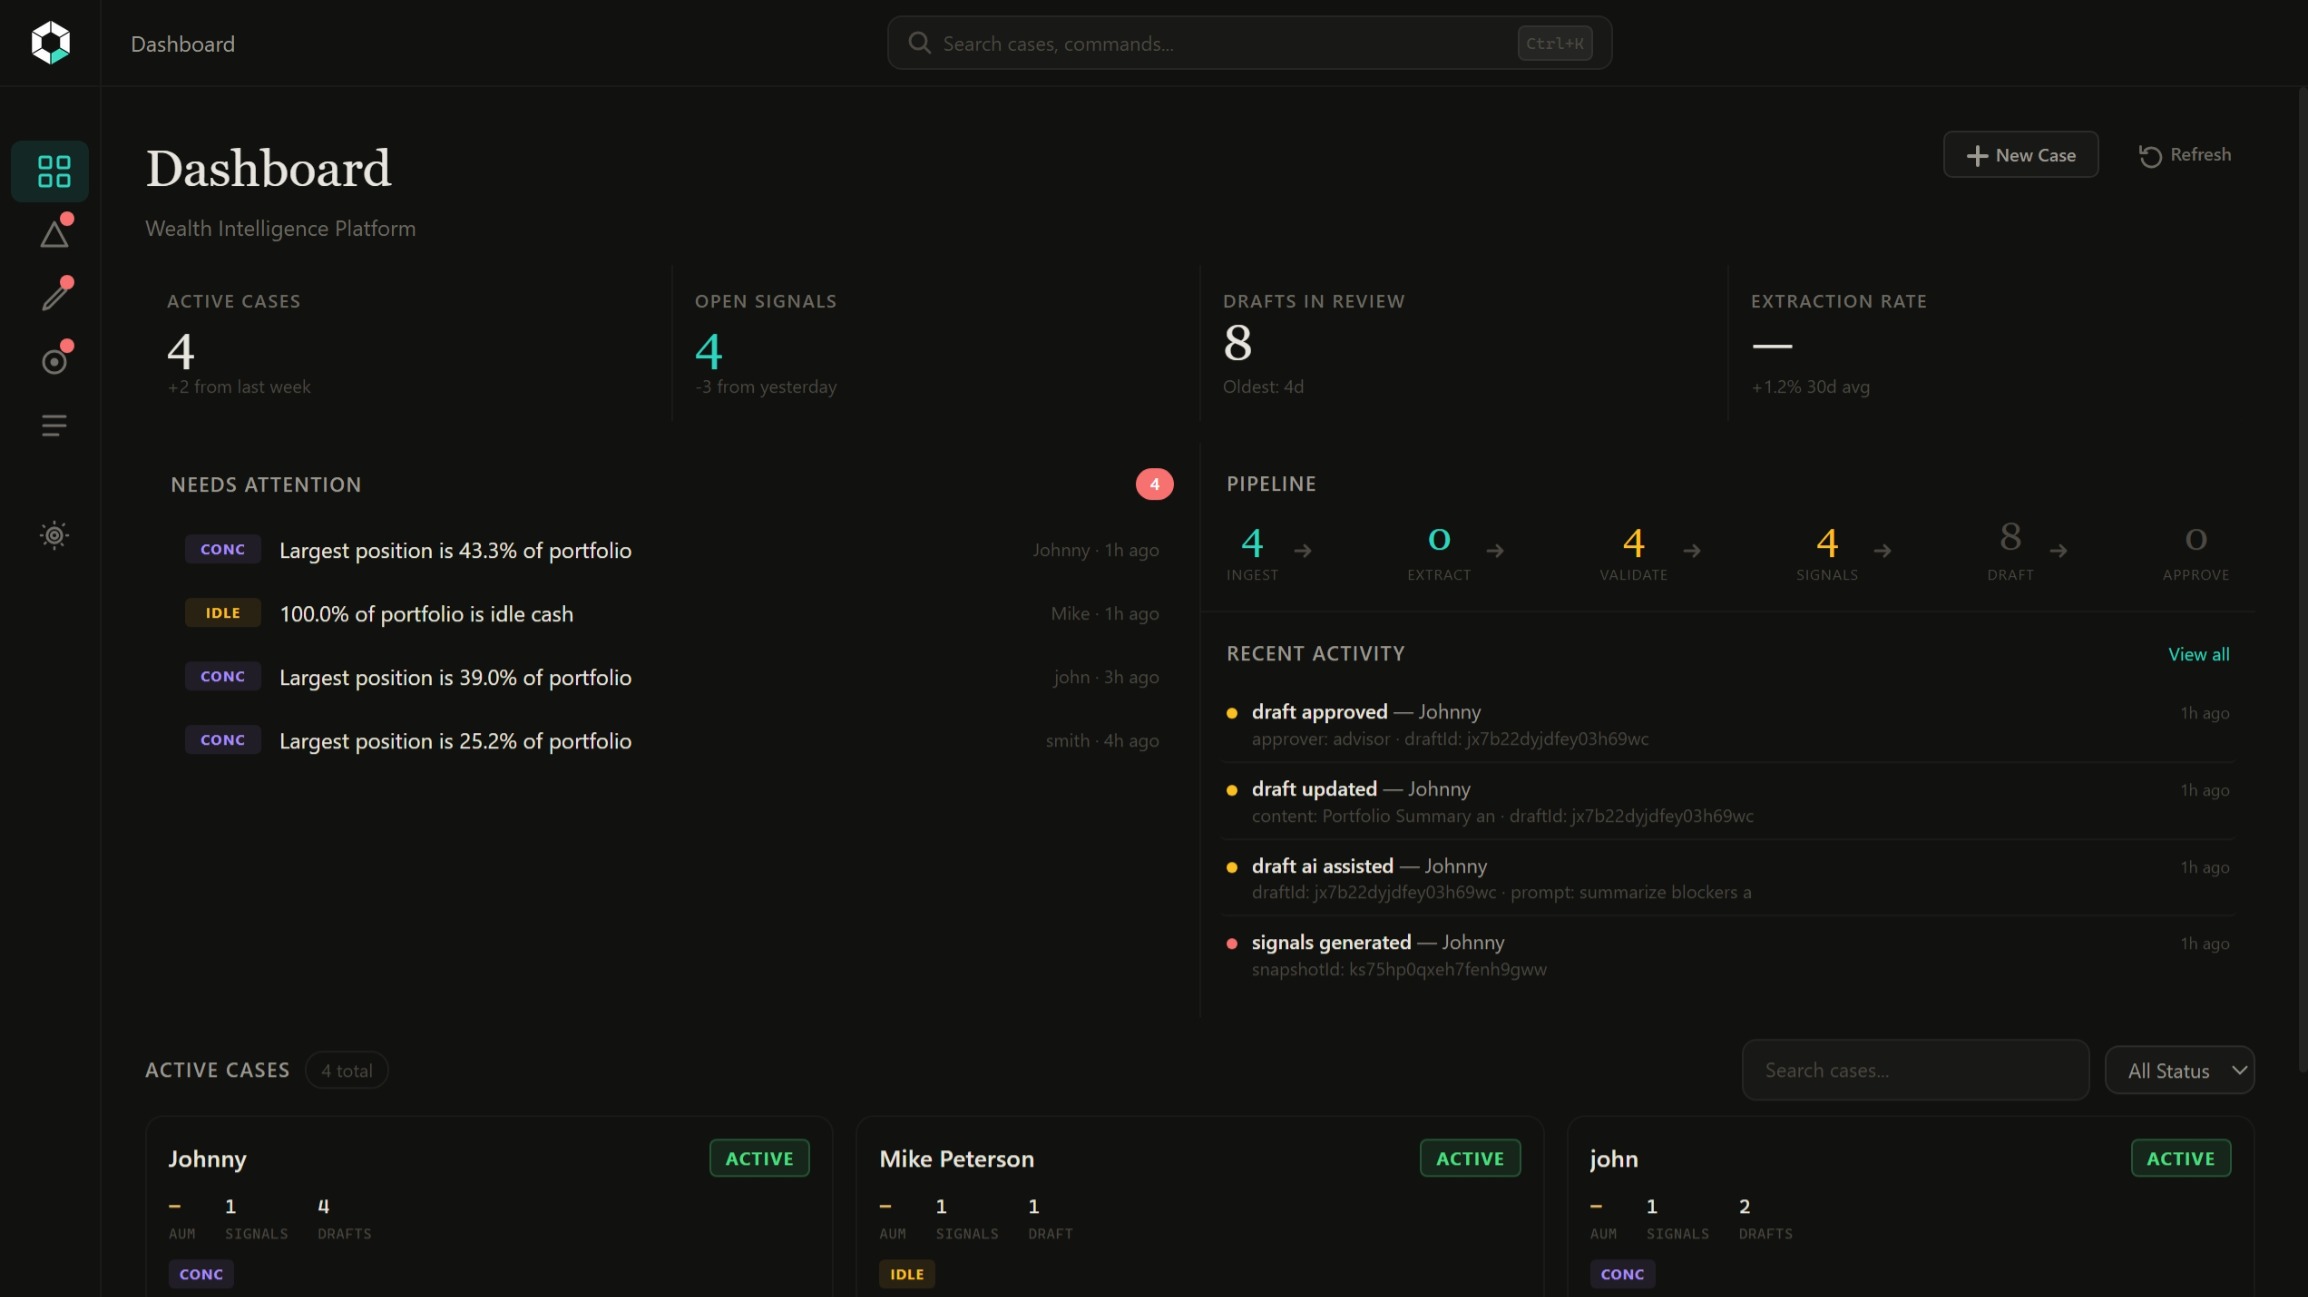Open the lines list icon in sidebar
This screenshot has height=1297, width=2308.
[54, 426]
